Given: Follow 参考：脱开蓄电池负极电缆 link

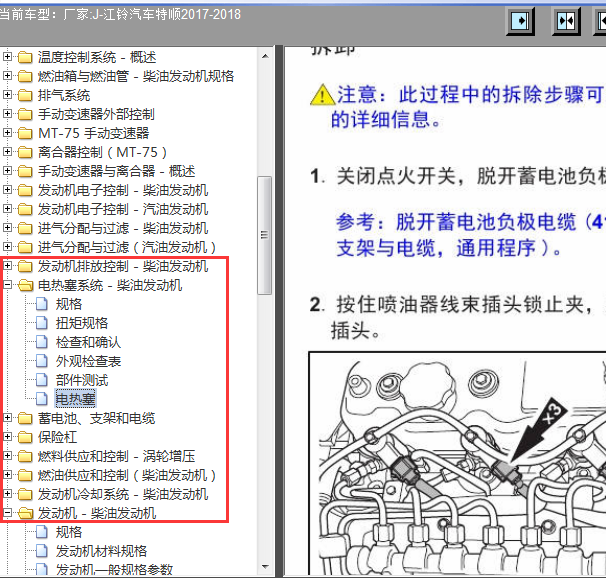Looking at the screenshot, I should [x=471, y=235].
